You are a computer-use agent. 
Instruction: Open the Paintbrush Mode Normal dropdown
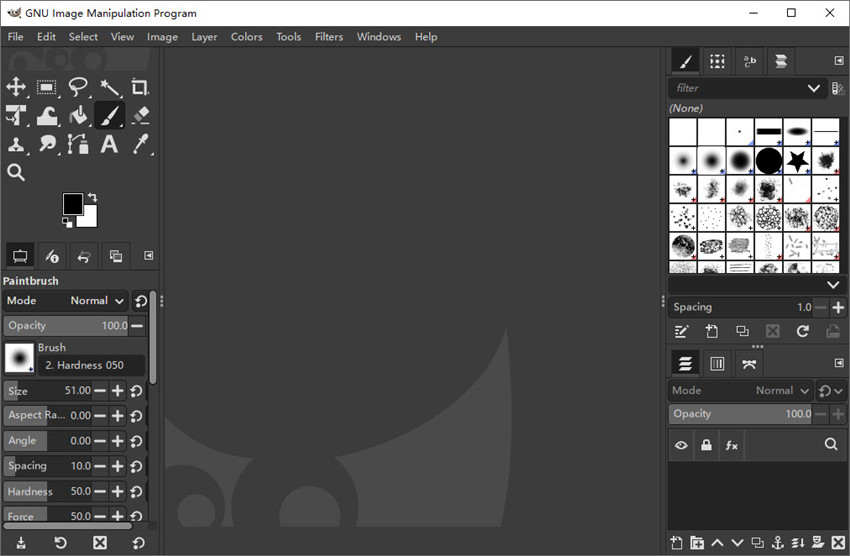click(x=66, y=301)
